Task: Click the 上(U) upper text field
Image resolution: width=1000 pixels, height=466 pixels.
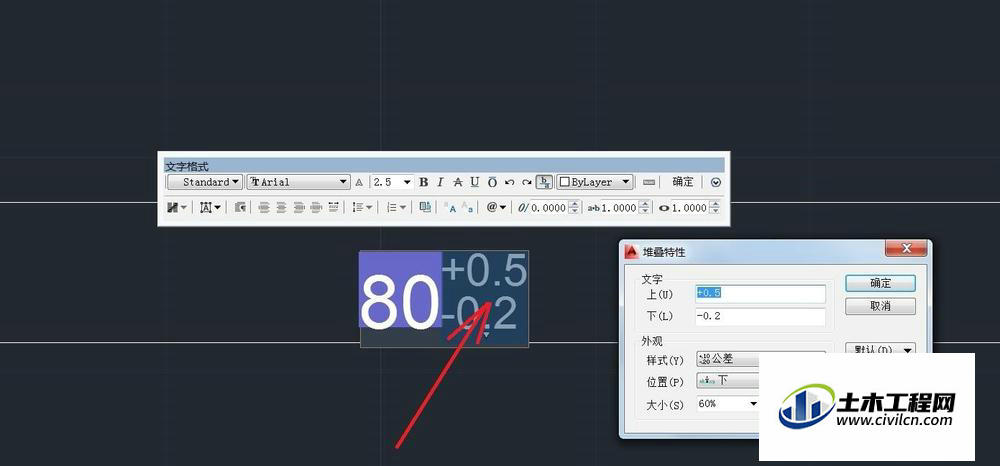Action: 760,293
